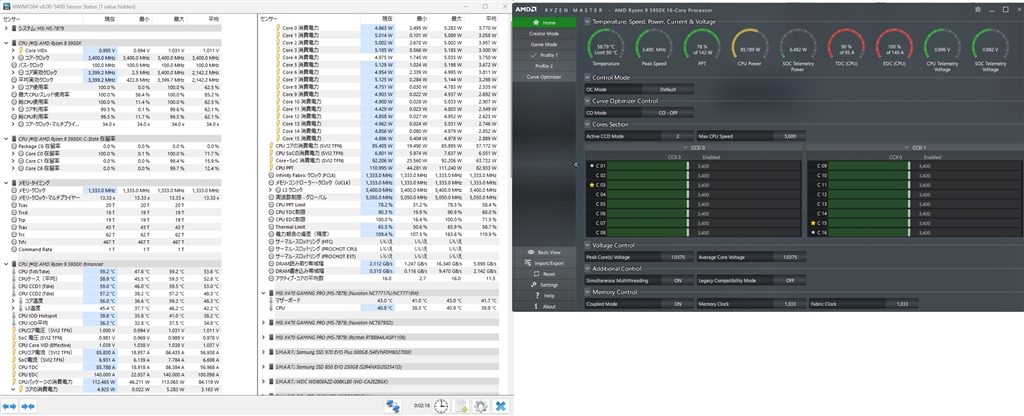Collapse CPU AMD Ryzen 9 5950X Enhanced group
This screenshot has height=416, width=1024.
point(7,264)
